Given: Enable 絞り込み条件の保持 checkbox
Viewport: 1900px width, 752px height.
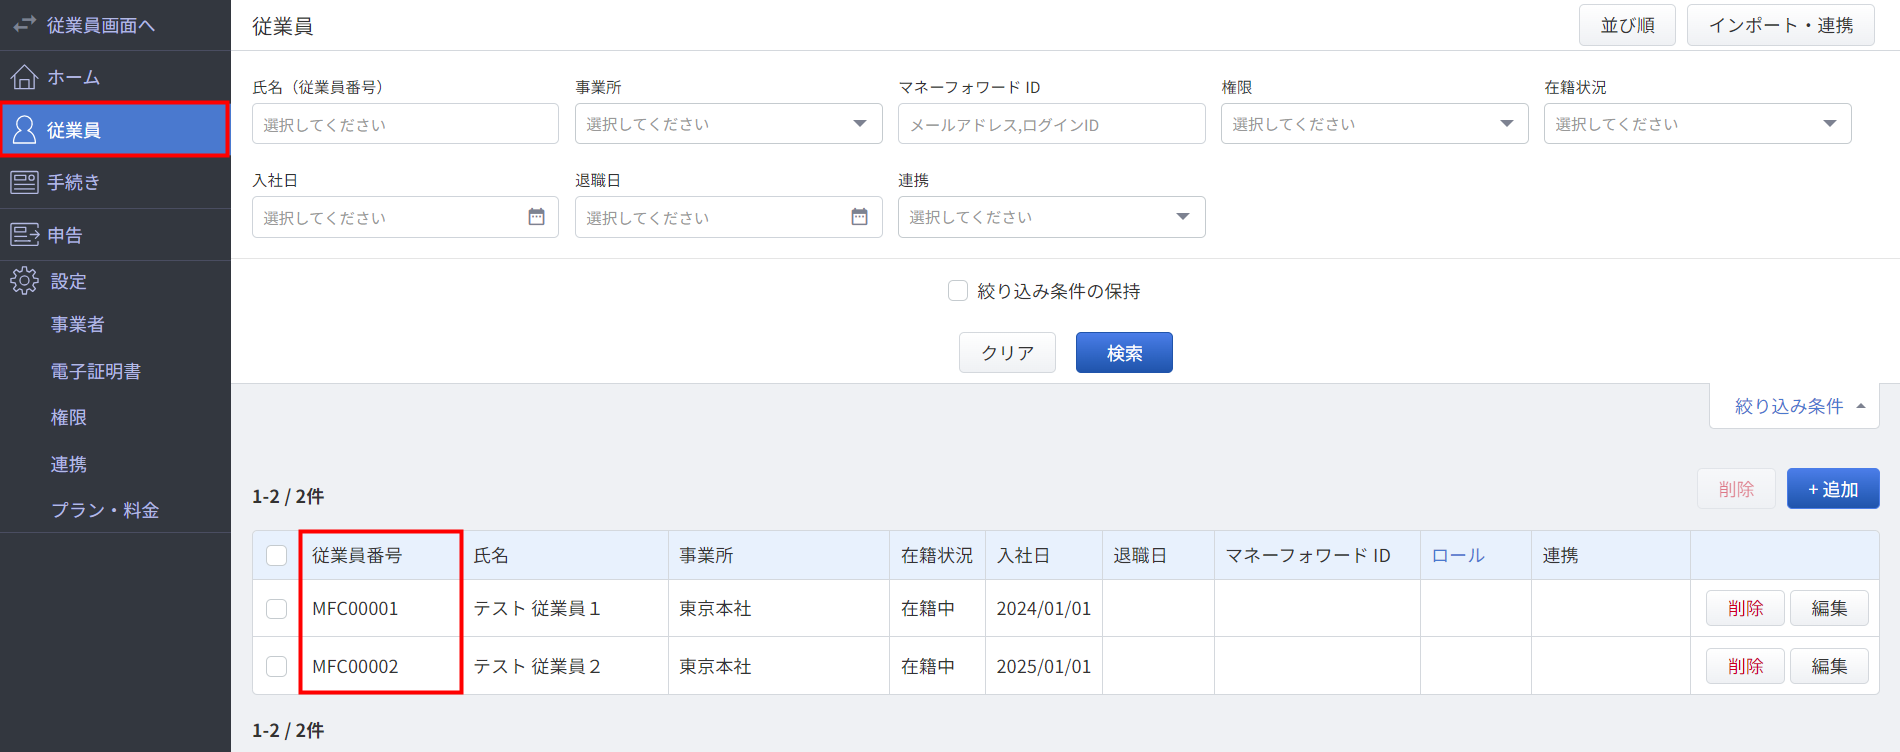Looking at the screenshot, I should click(x=958, y=291).
